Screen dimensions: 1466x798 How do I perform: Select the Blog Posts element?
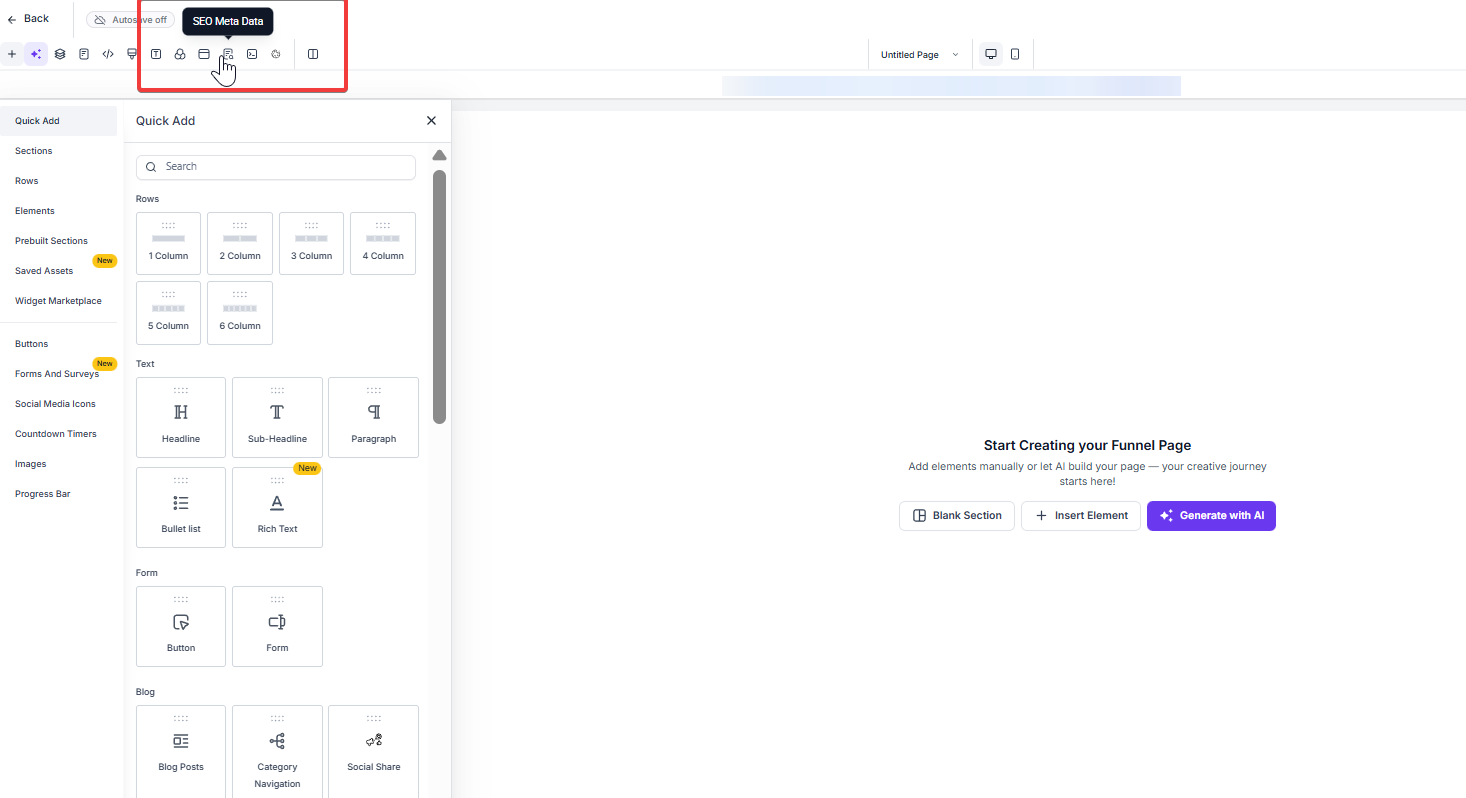(181, 750)
